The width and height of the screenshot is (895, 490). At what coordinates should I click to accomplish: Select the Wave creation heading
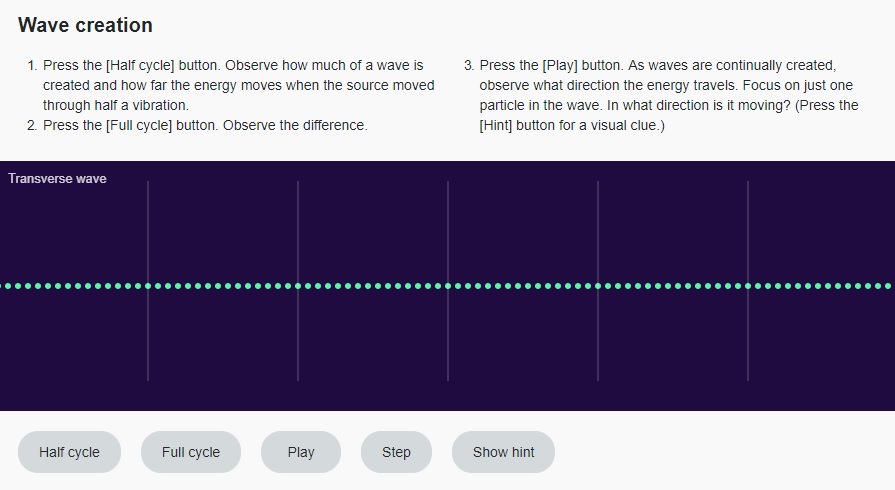tap(85, 25)
